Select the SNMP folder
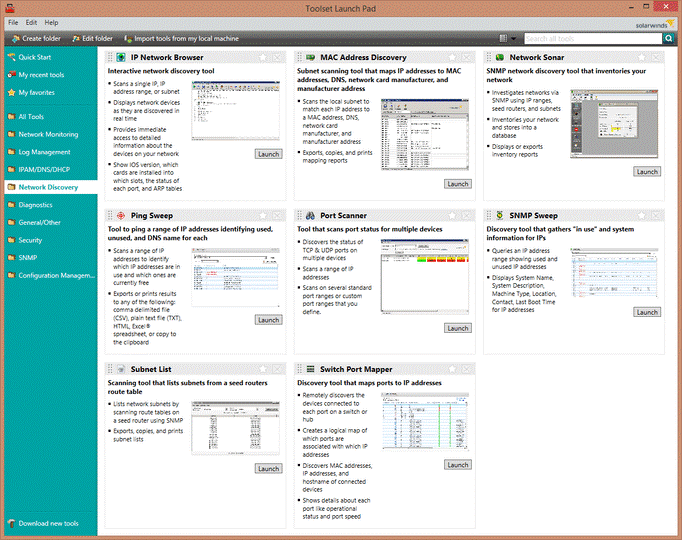682x540 pixels. tap(51, 257)
